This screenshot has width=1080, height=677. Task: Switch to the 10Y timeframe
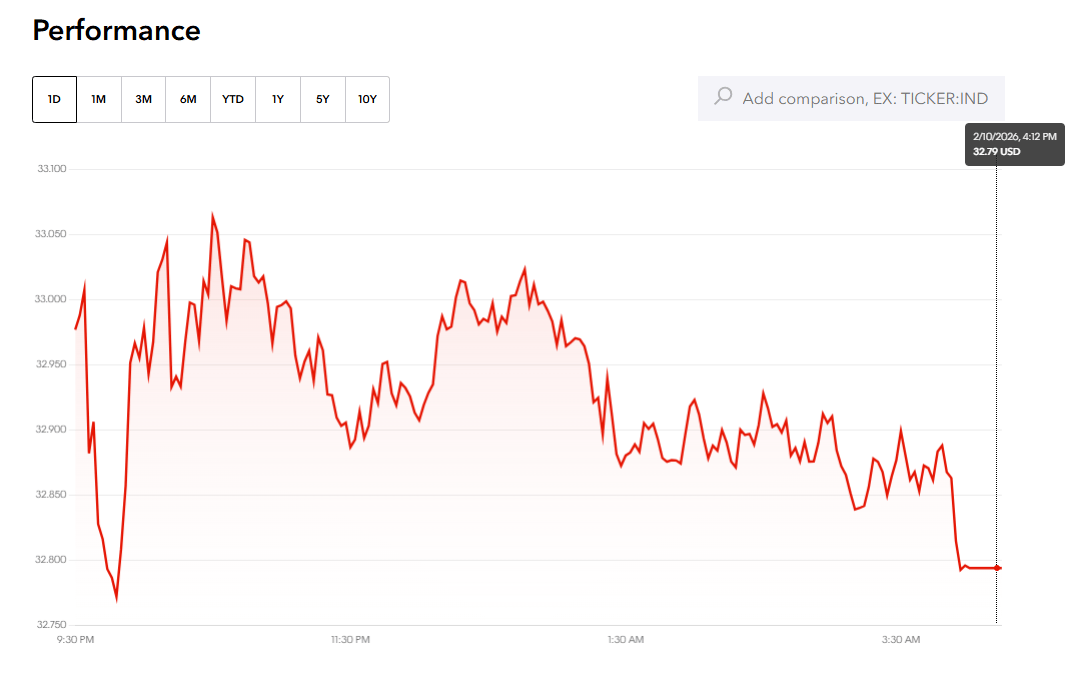[367, 99]
